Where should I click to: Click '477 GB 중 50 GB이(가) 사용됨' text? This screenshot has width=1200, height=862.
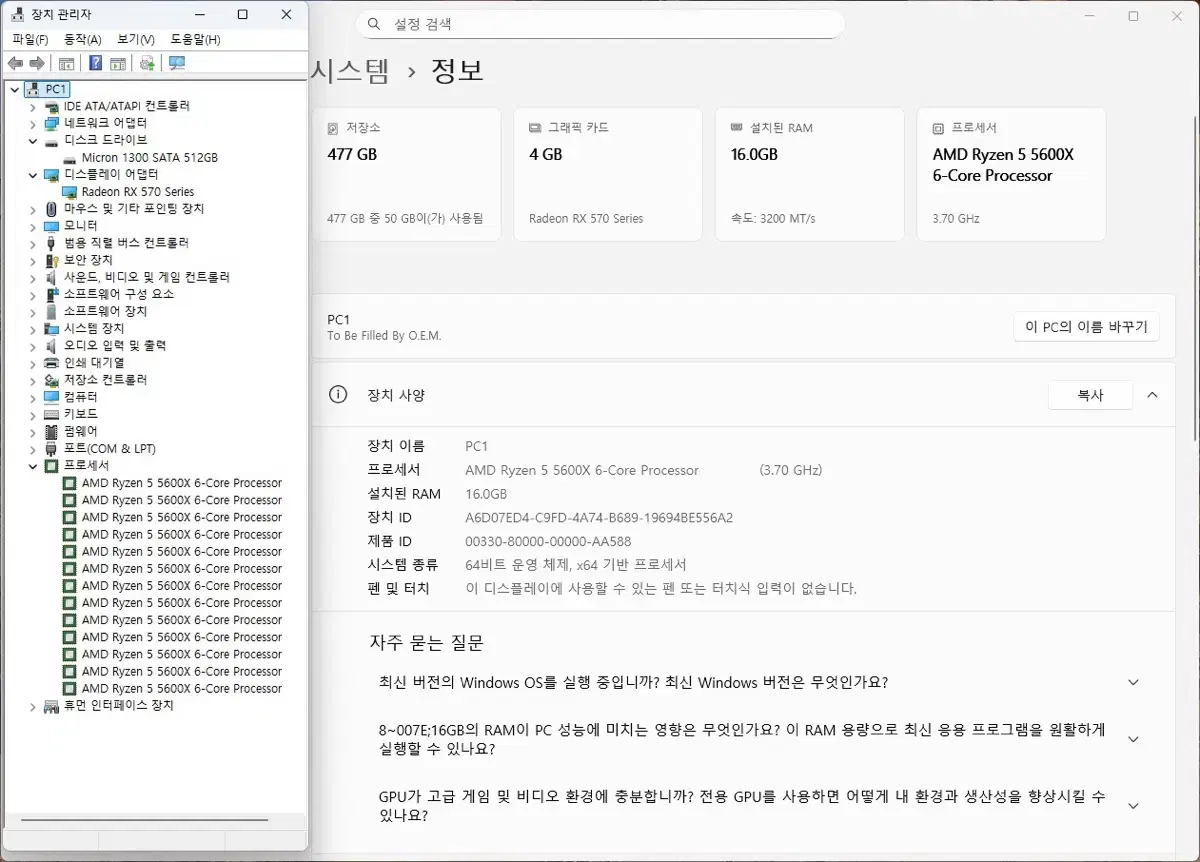[x=405, y=219]
